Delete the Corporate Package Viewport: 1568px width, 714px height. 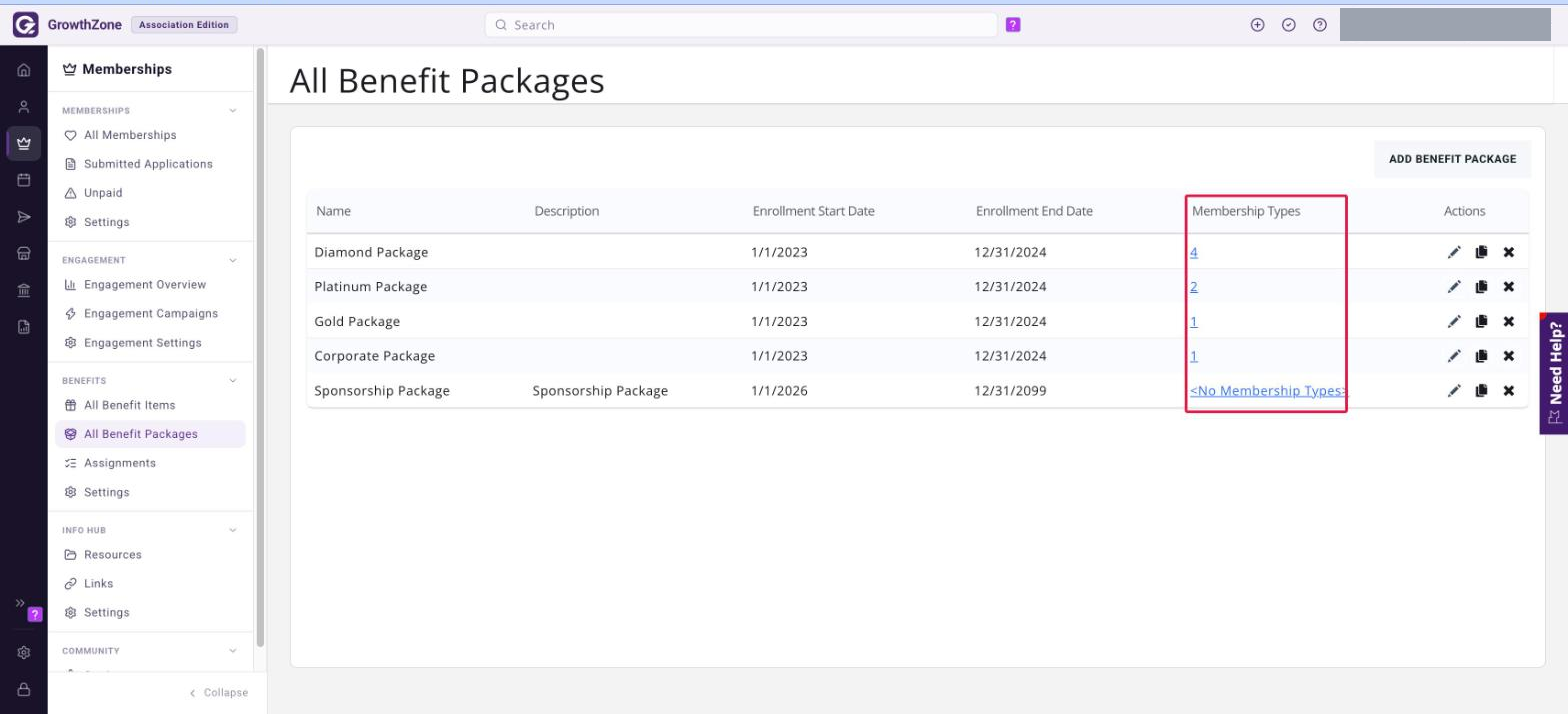[x=1509, y=356]
